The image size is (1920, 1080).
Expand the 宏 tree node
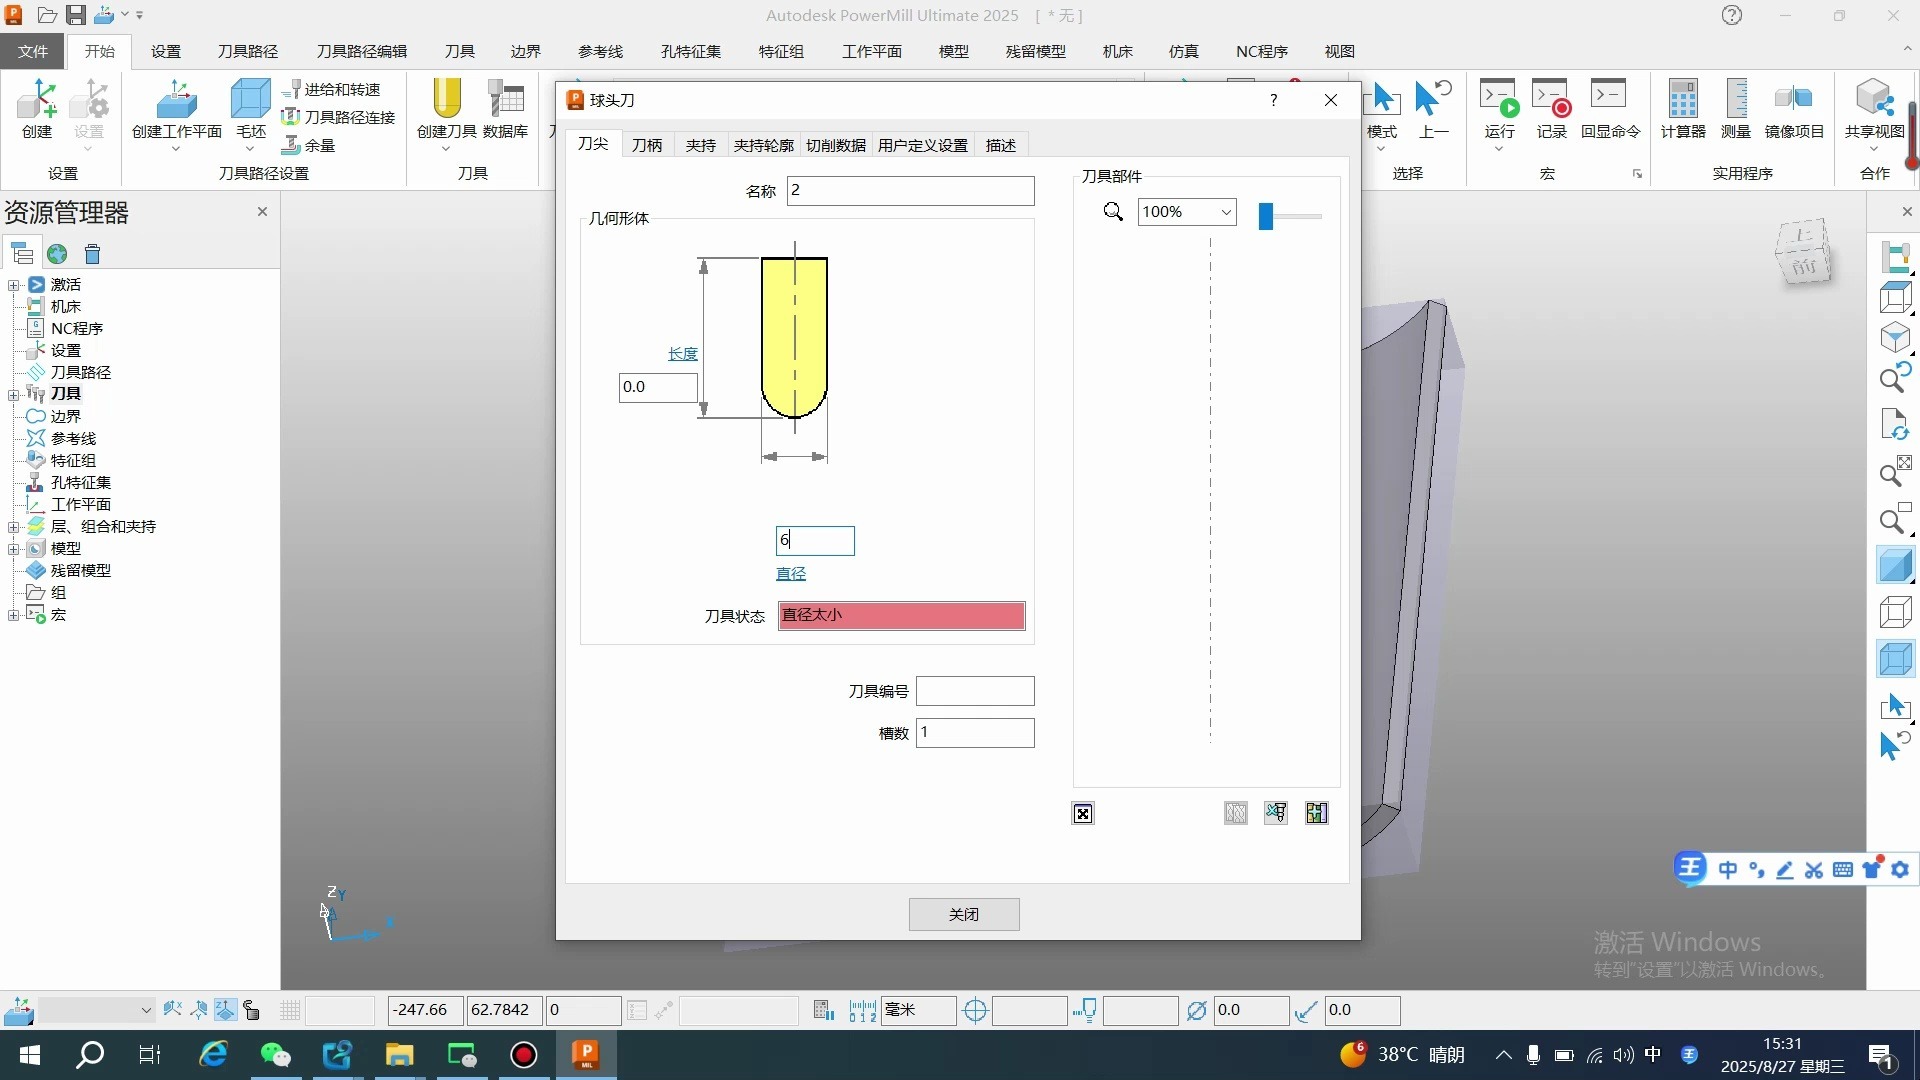click(x=14, y=615)
